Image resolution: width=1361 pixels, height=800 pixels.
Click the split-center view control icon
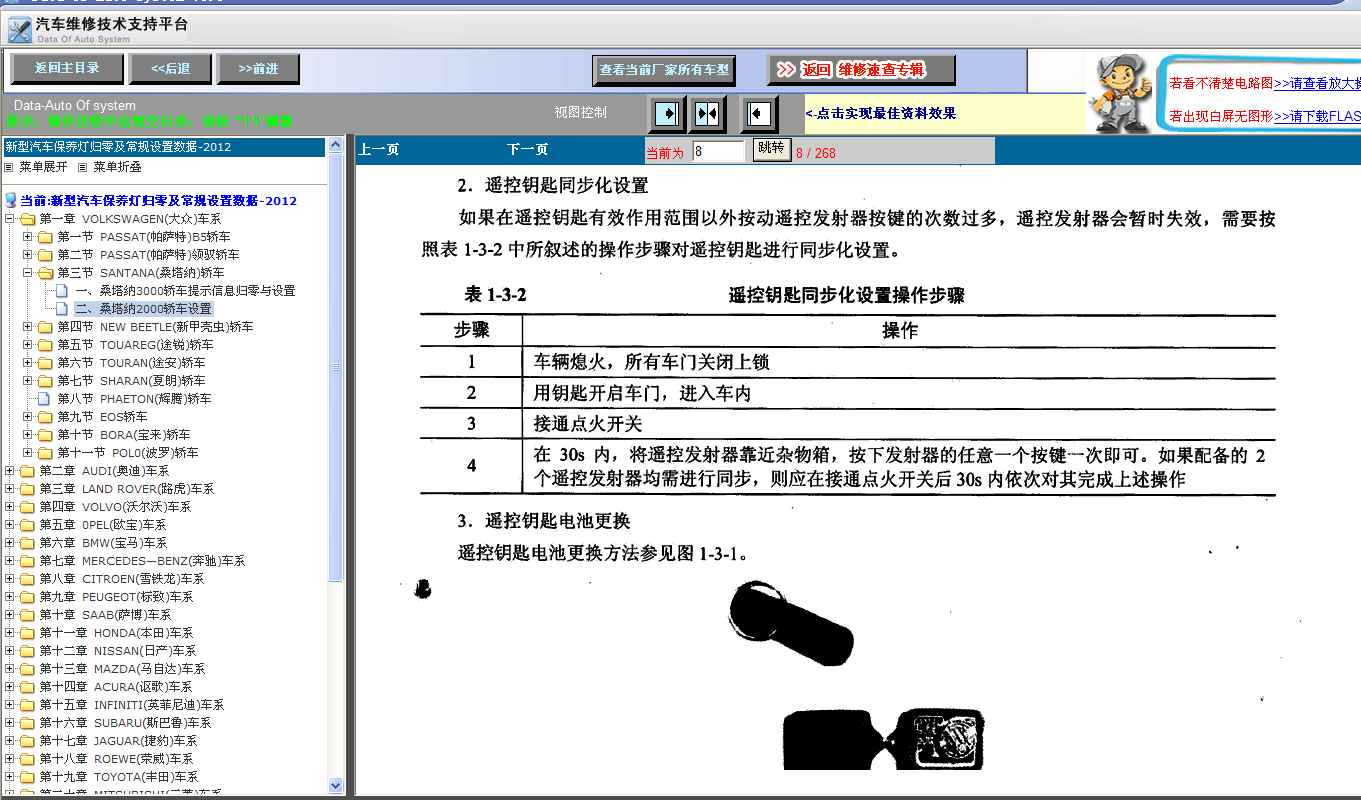707,114
